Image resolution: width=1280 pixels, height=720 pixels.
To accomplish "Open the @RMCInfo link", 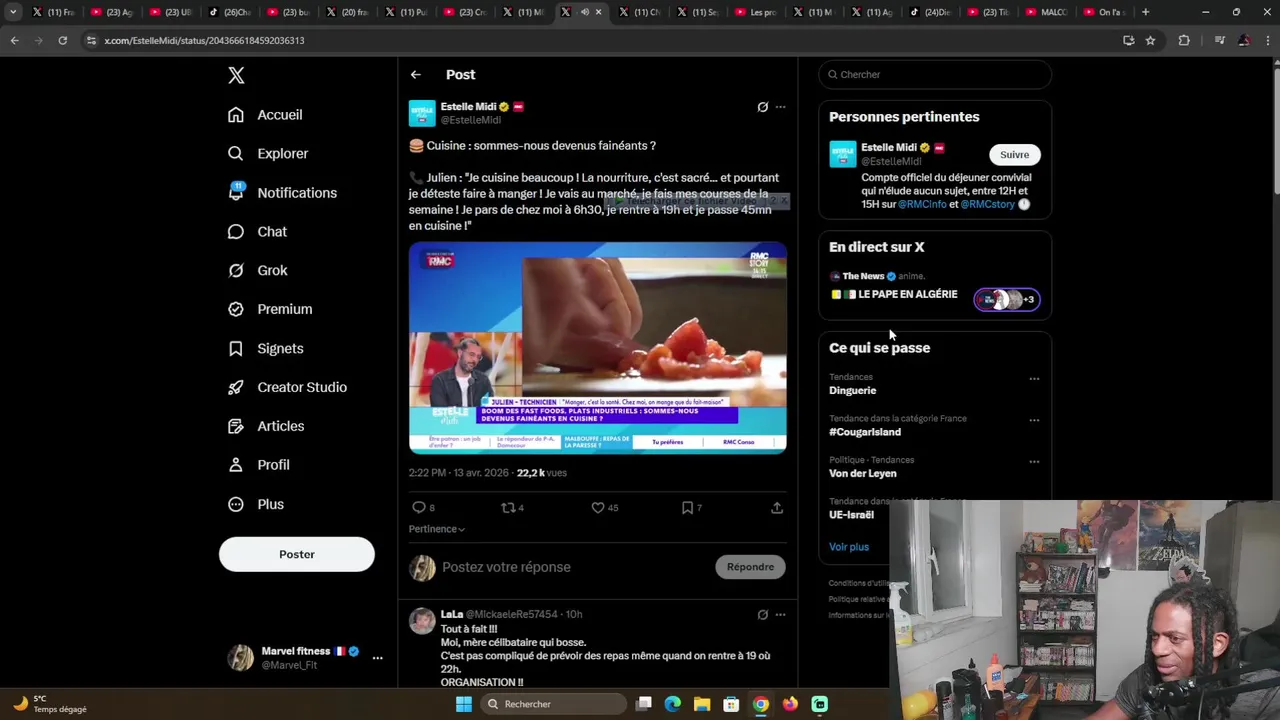I will (922, 204).
